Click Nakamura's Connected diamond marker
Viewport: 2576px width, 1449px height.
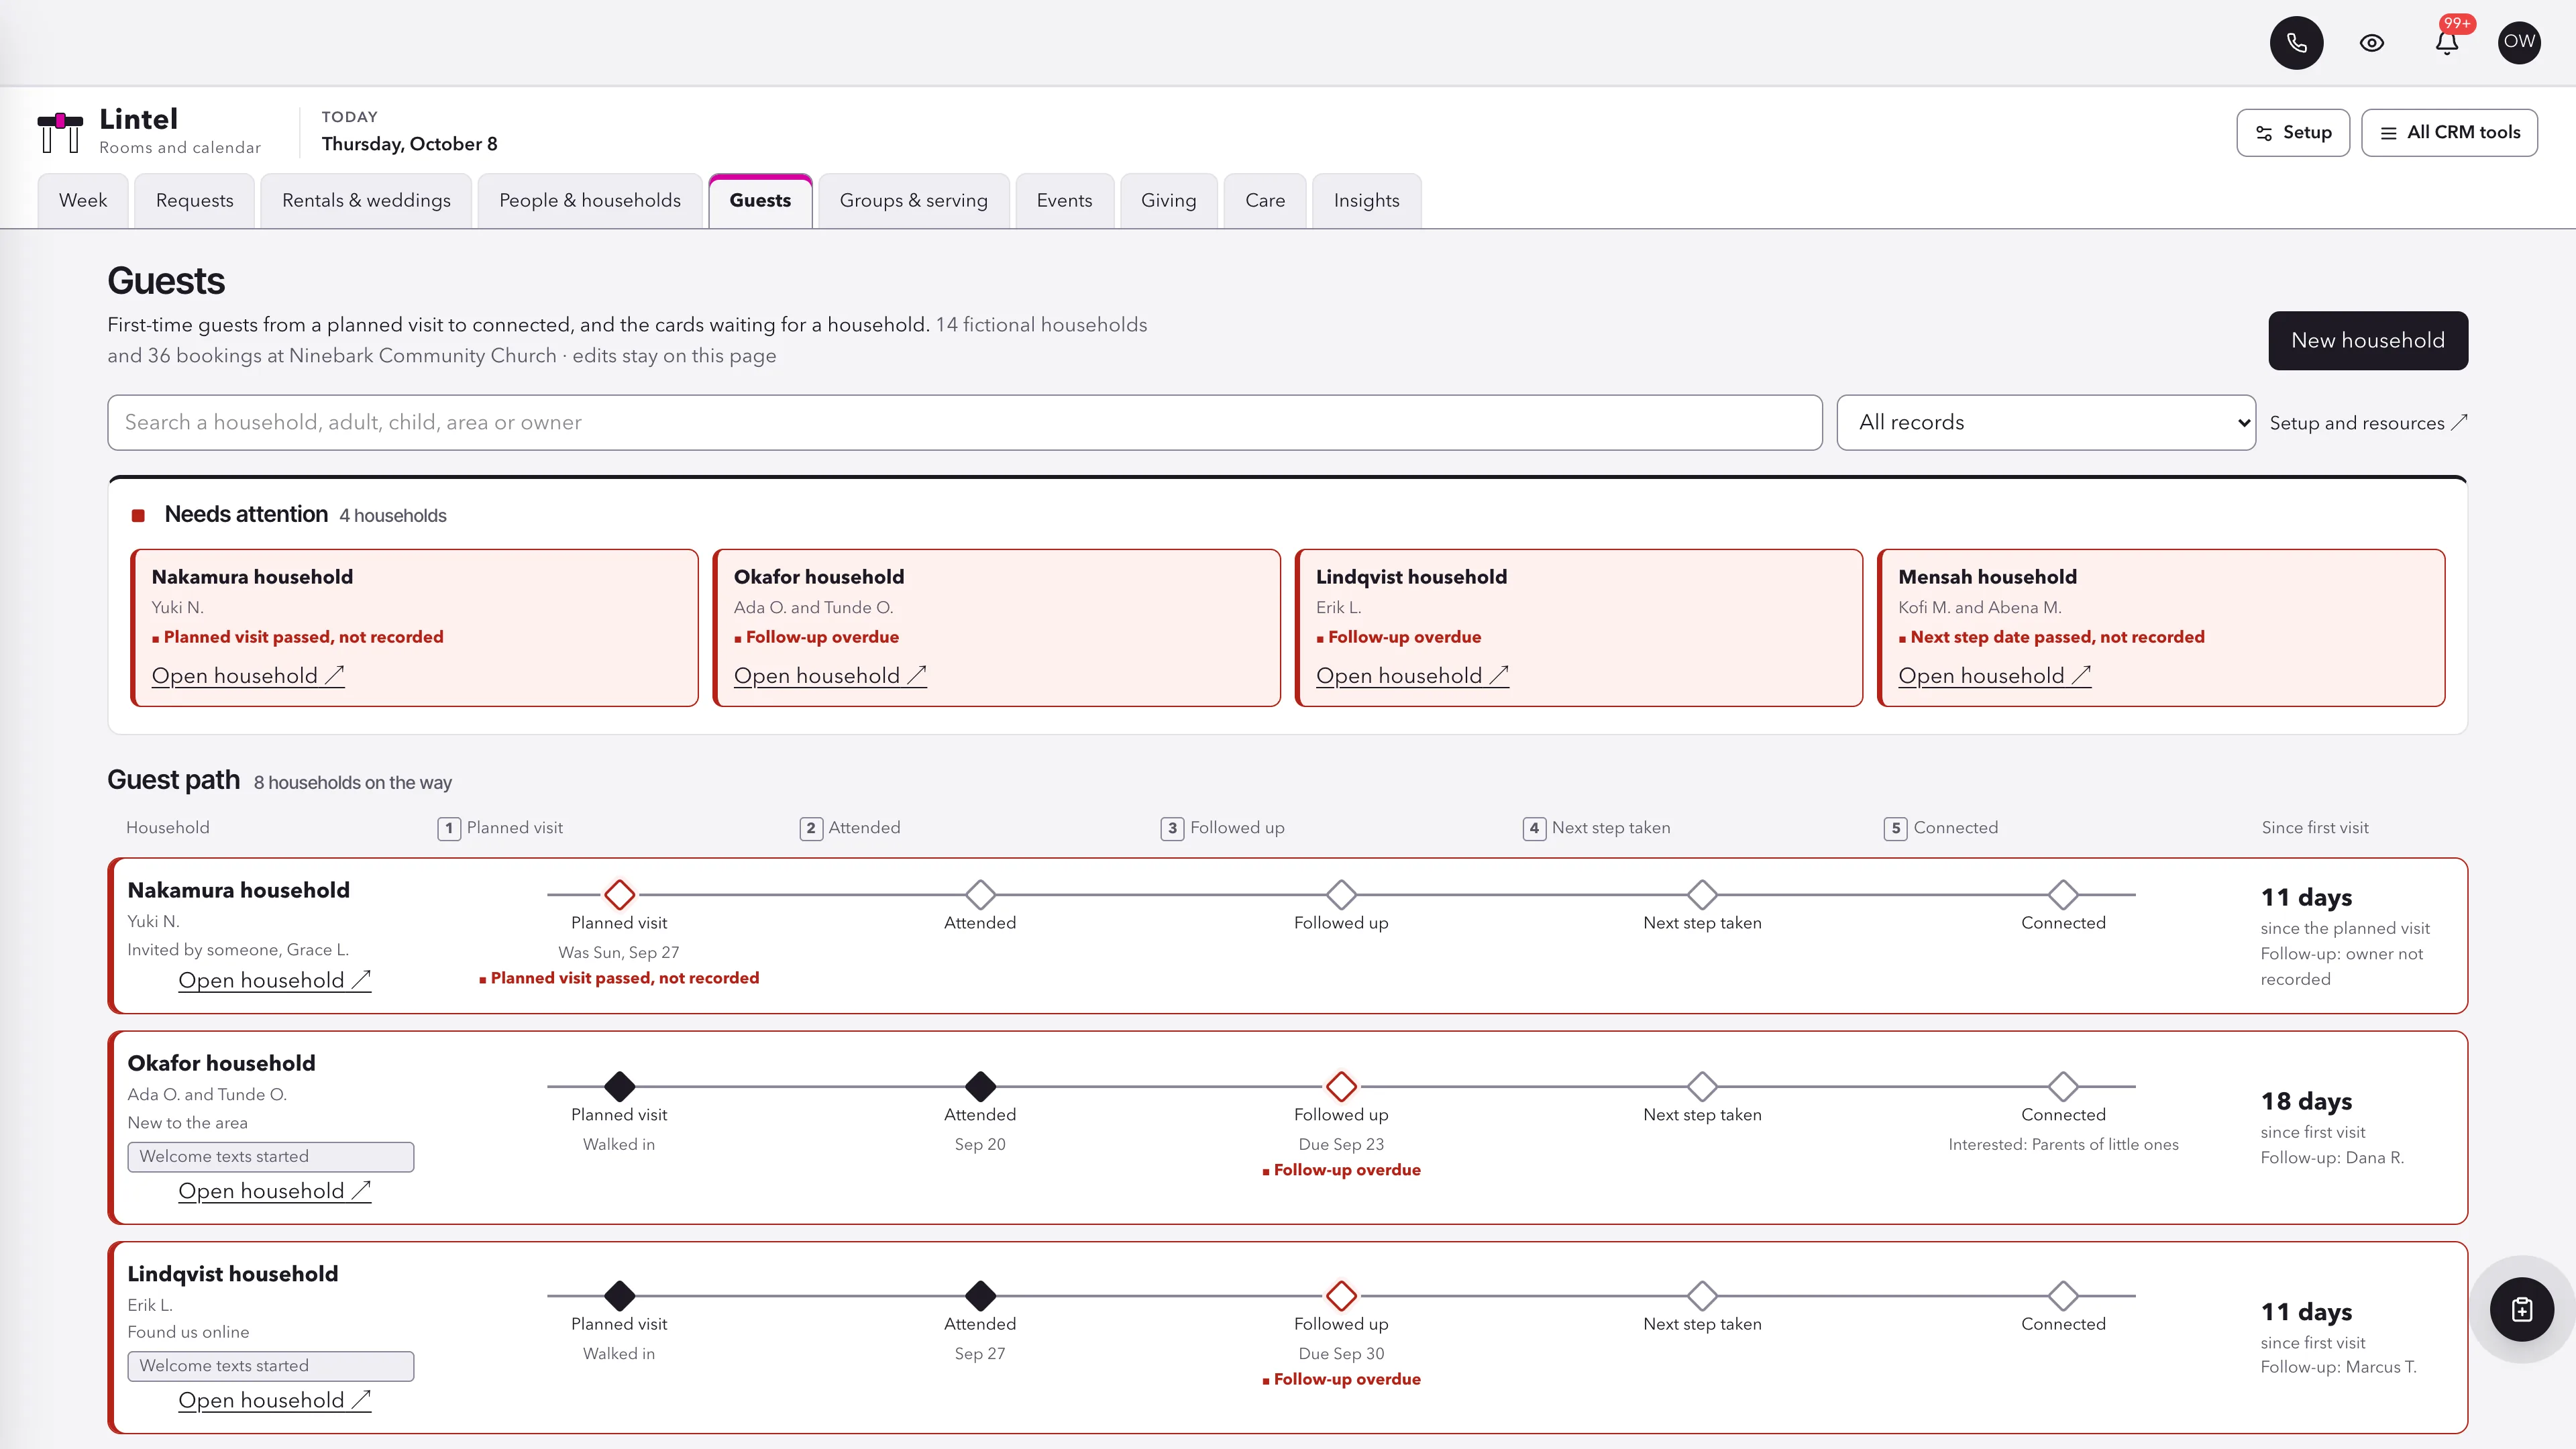tap(2063, 894)
